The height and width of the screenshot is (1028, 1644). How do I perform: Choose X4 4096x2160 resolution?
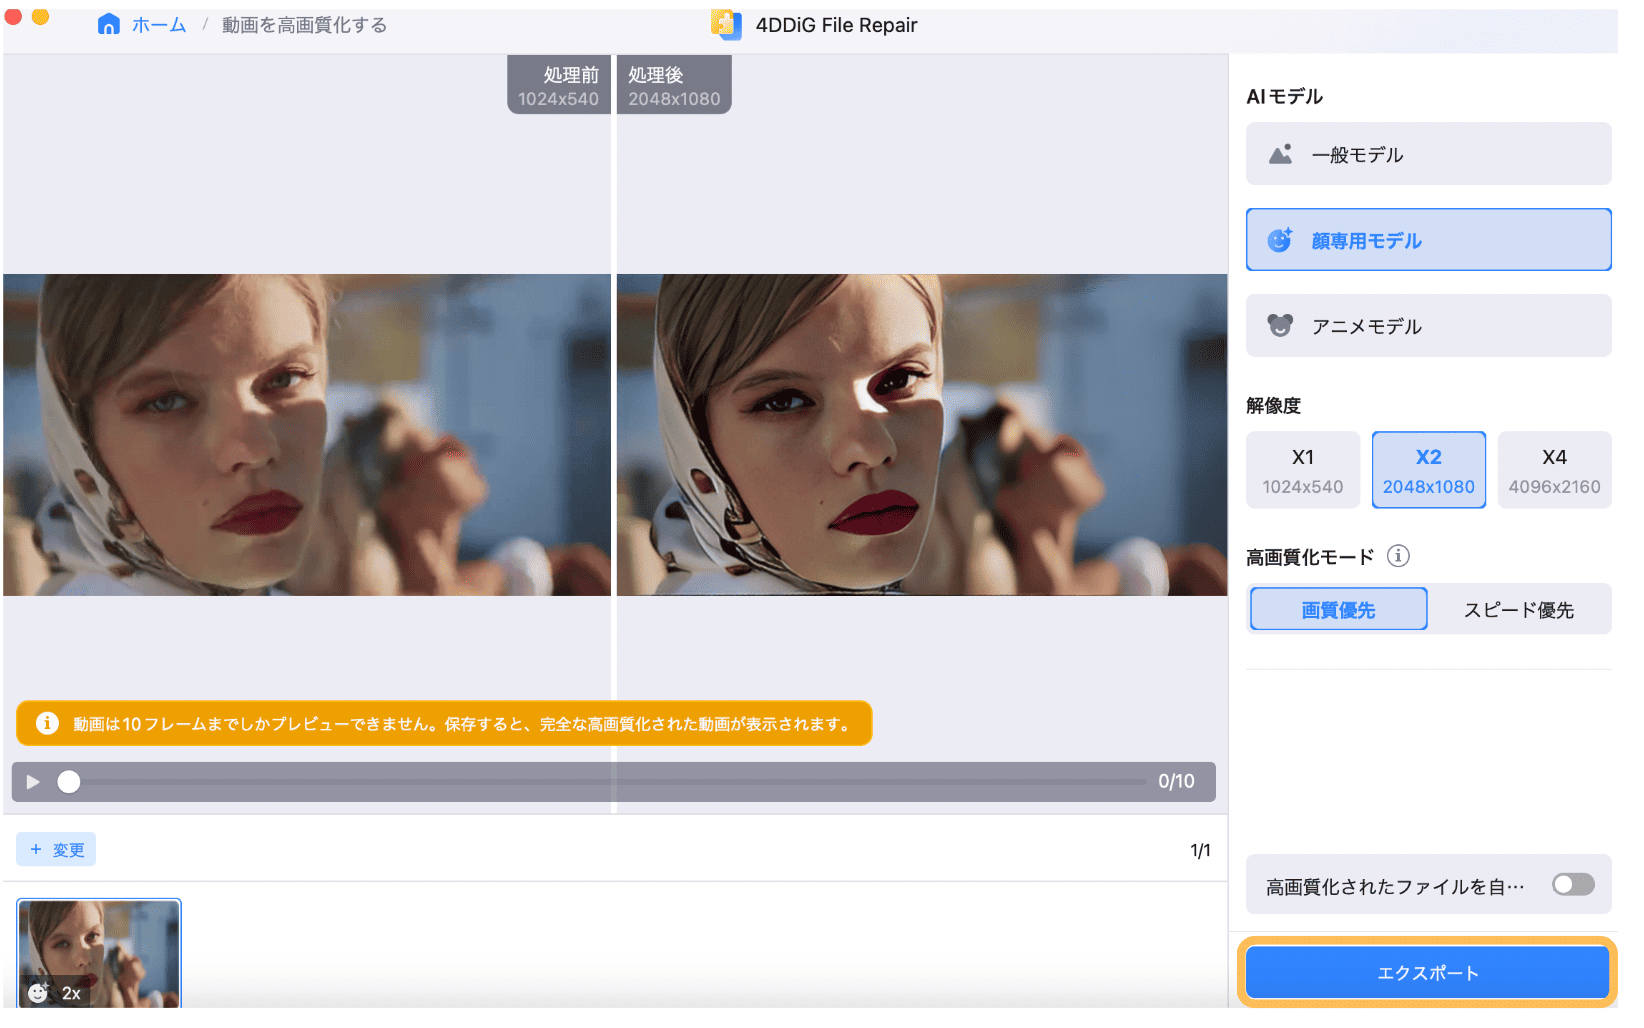click(x=1554, y=470)
